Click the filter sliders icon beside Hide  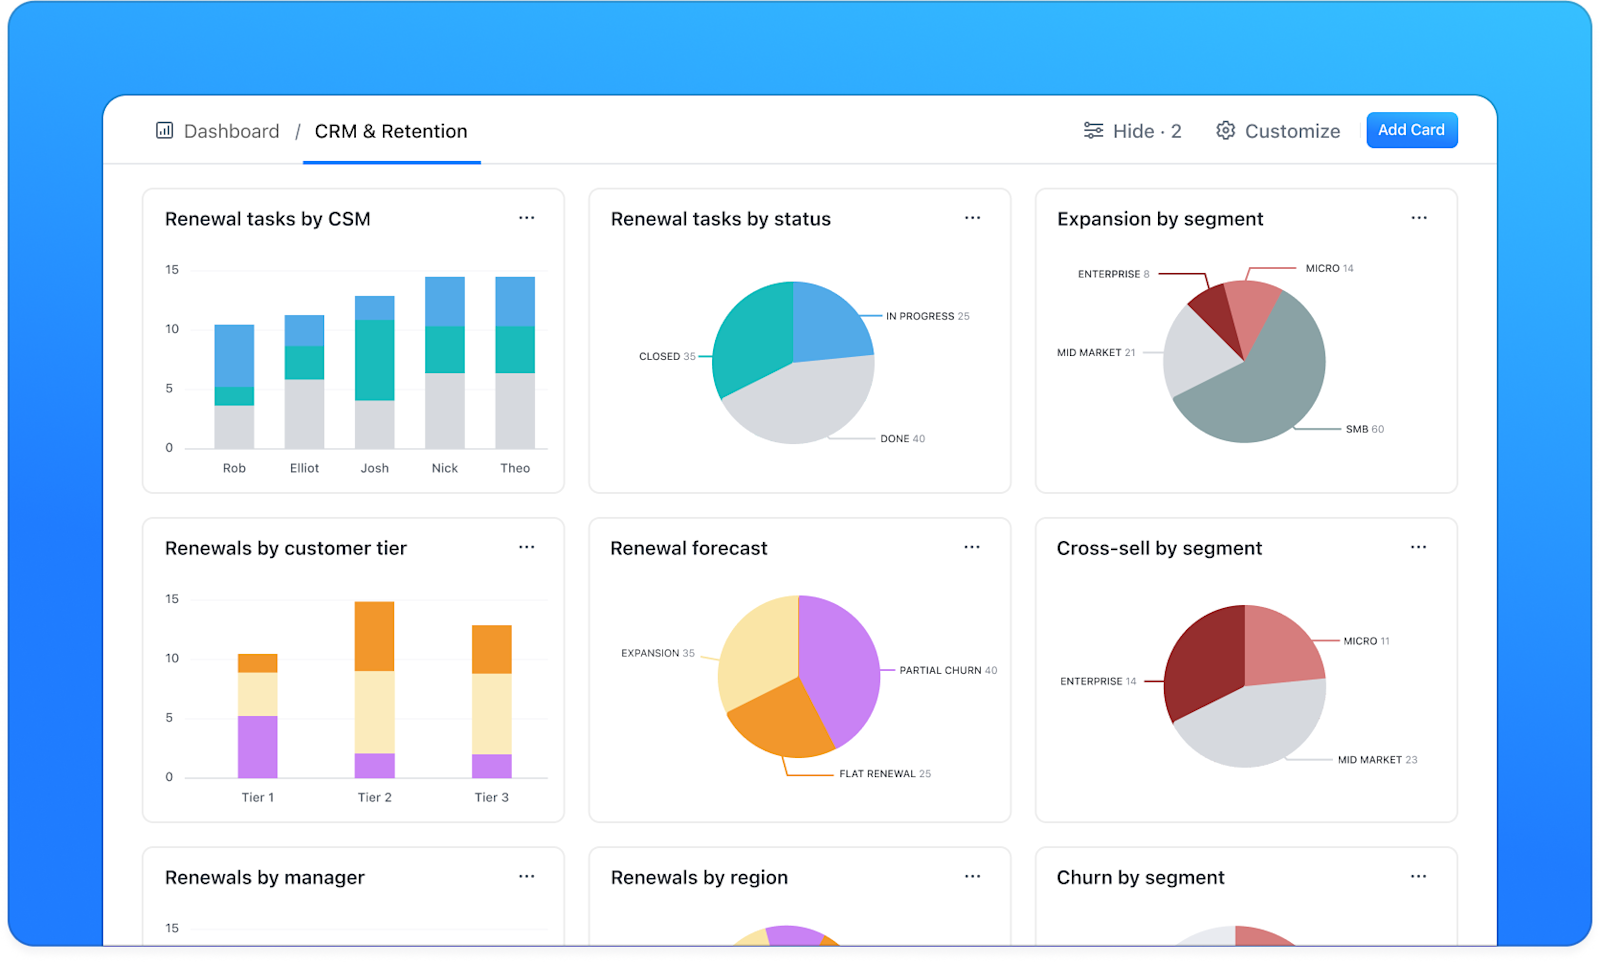[1093, 130]
